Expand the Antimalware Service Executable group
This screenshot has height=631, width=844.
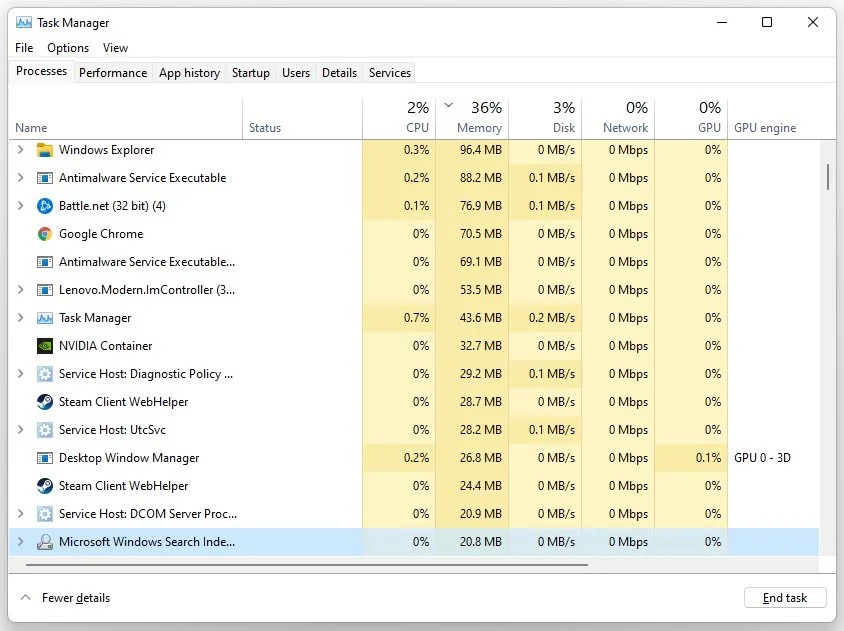click(20, 177)
